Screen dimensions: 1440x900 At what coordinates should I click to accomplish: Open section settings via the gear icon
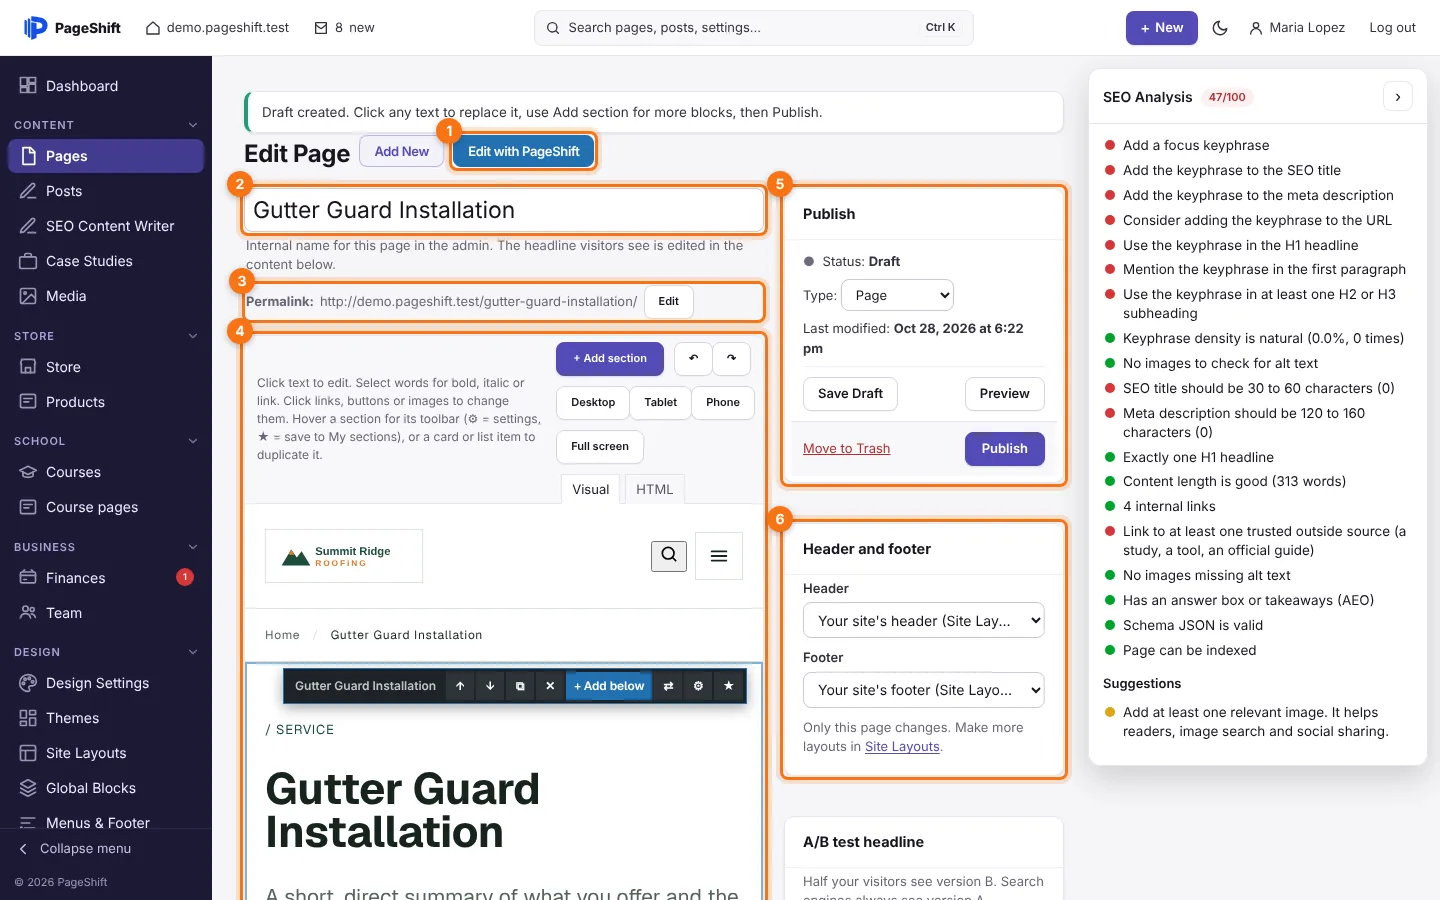pos(698,686)
